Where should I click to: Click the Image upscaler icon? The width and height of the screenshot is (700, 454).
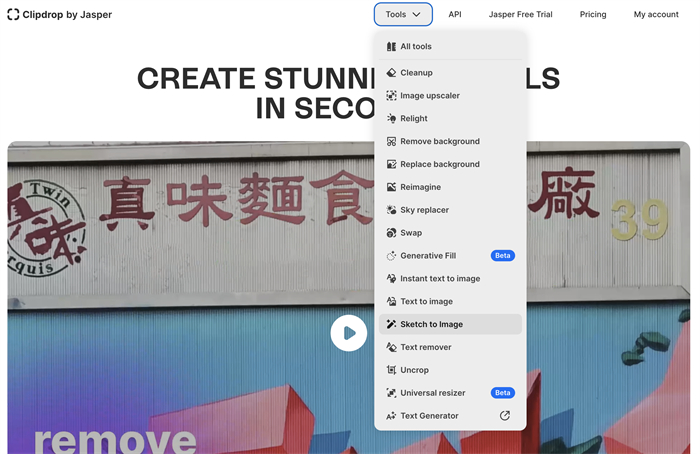(x=392, y=96)
